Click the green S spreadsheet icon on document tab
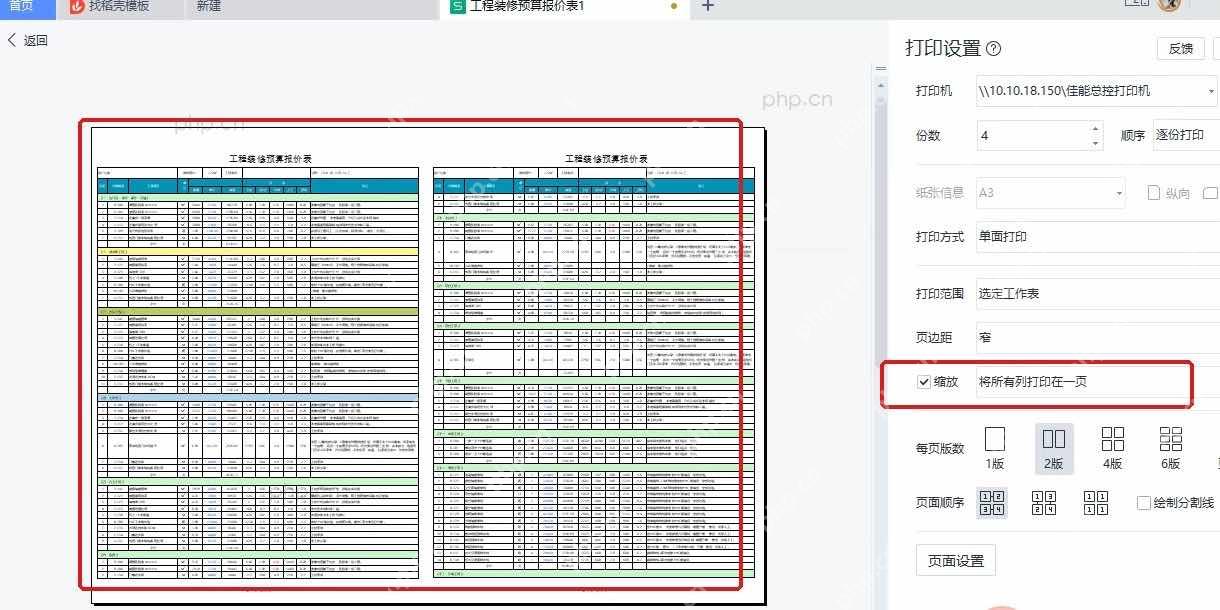1220x610 pixels. (x=458, y=7)
